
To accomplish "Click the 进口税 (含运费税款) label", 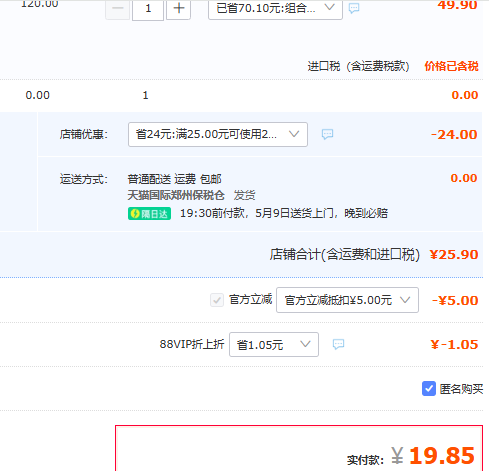I will tap(358, 66).
